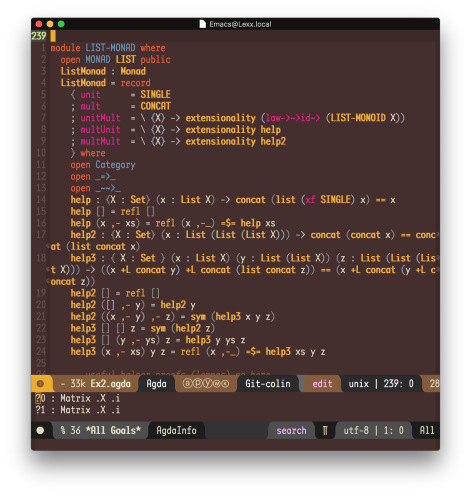Jump to goal ?1 : Matrix .X .i

pyautogui.click(x=78, y=410)
